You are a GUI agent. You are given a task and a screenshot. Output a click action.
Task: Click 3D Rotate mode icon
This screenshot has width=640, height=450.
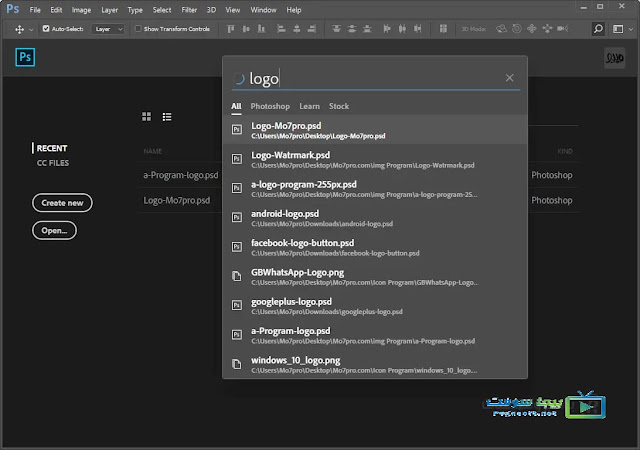point(501,29)
